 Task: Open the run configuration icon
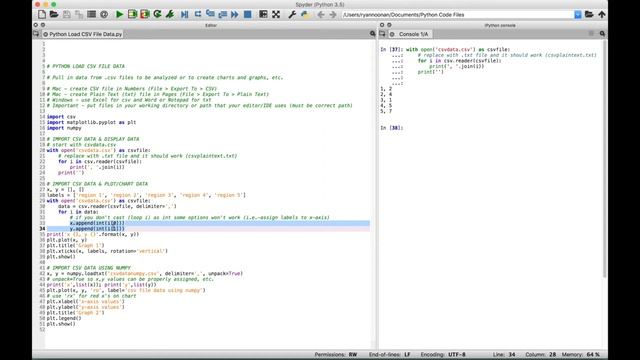click(x=170, y=14)
